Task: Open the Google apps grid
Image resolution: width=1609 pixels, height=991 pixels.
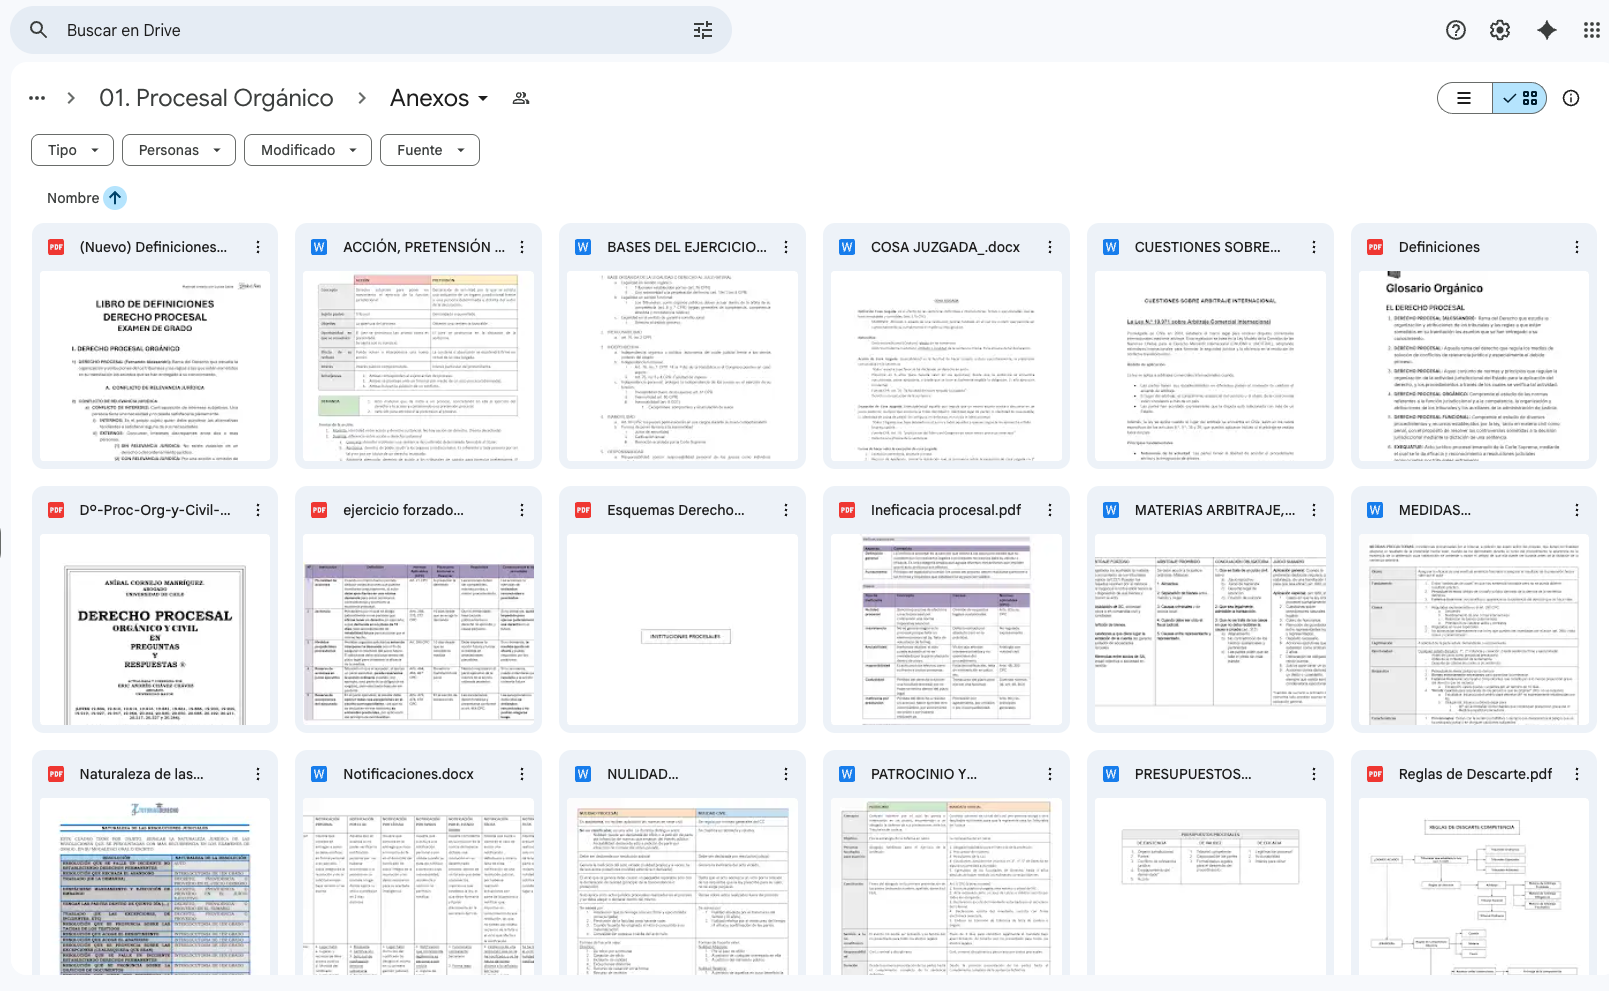Action: tap(1591, 30)
